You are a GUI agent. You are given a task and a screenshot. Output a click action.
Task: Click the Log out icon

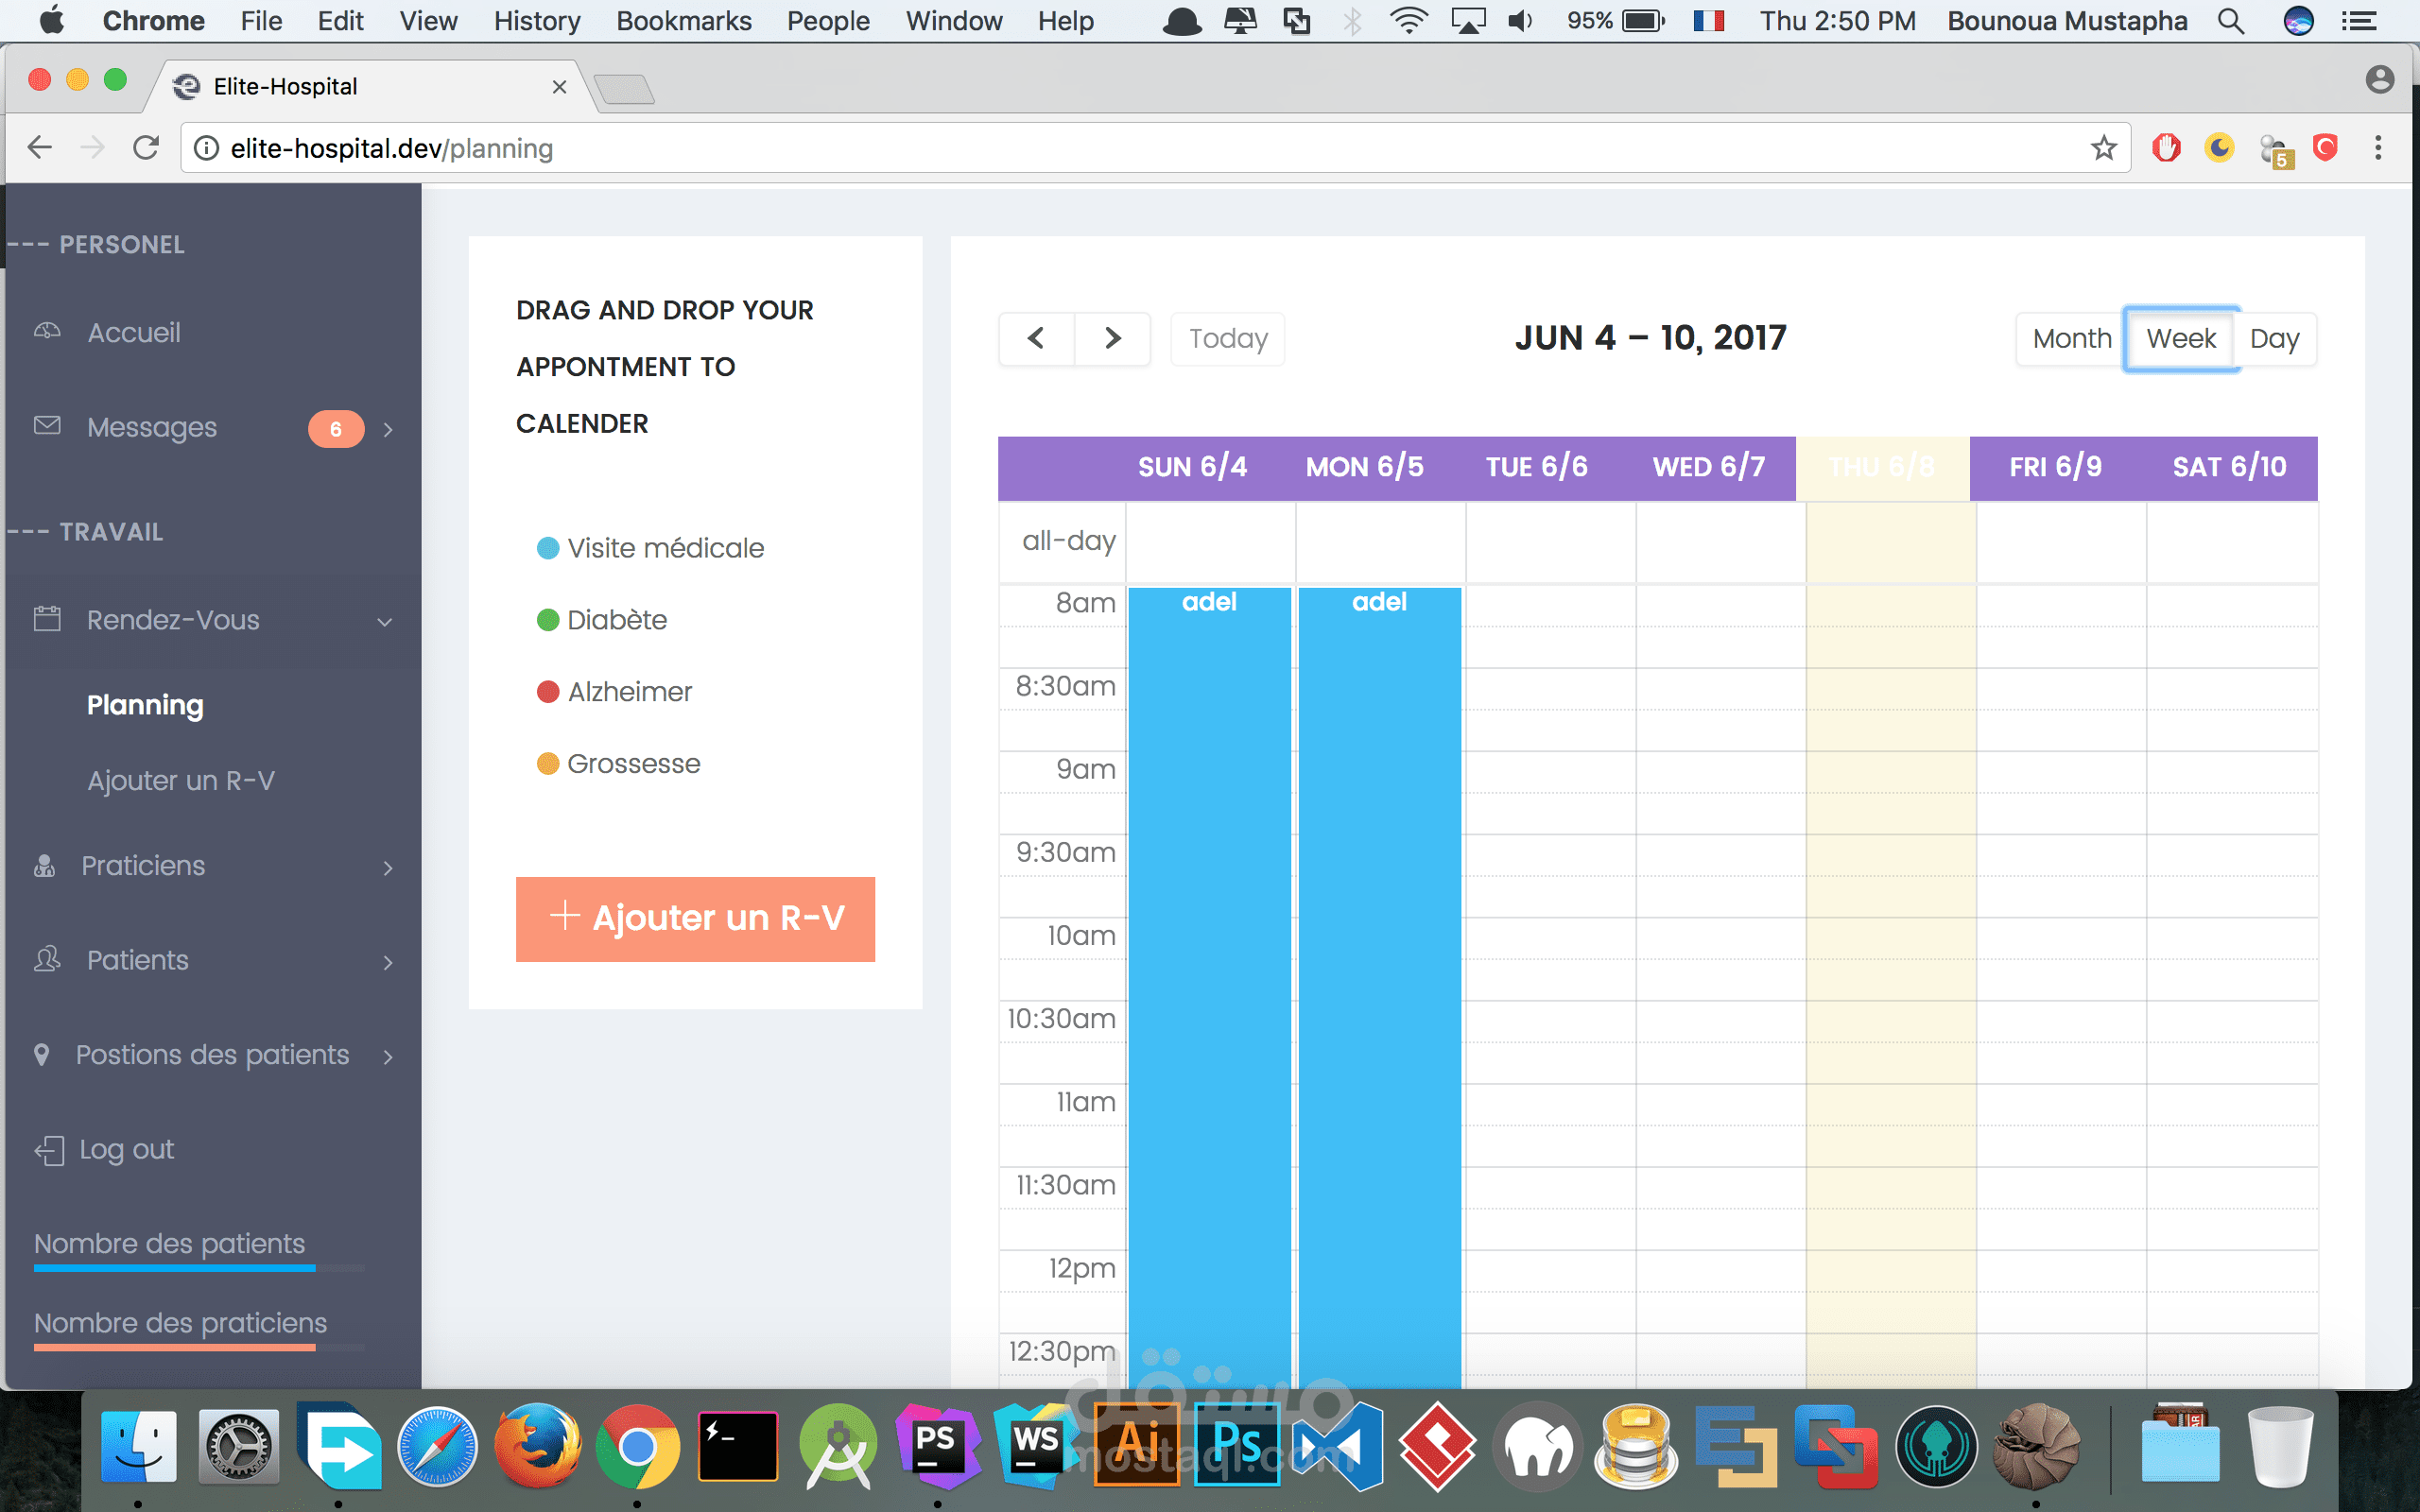pos(49,1150)
